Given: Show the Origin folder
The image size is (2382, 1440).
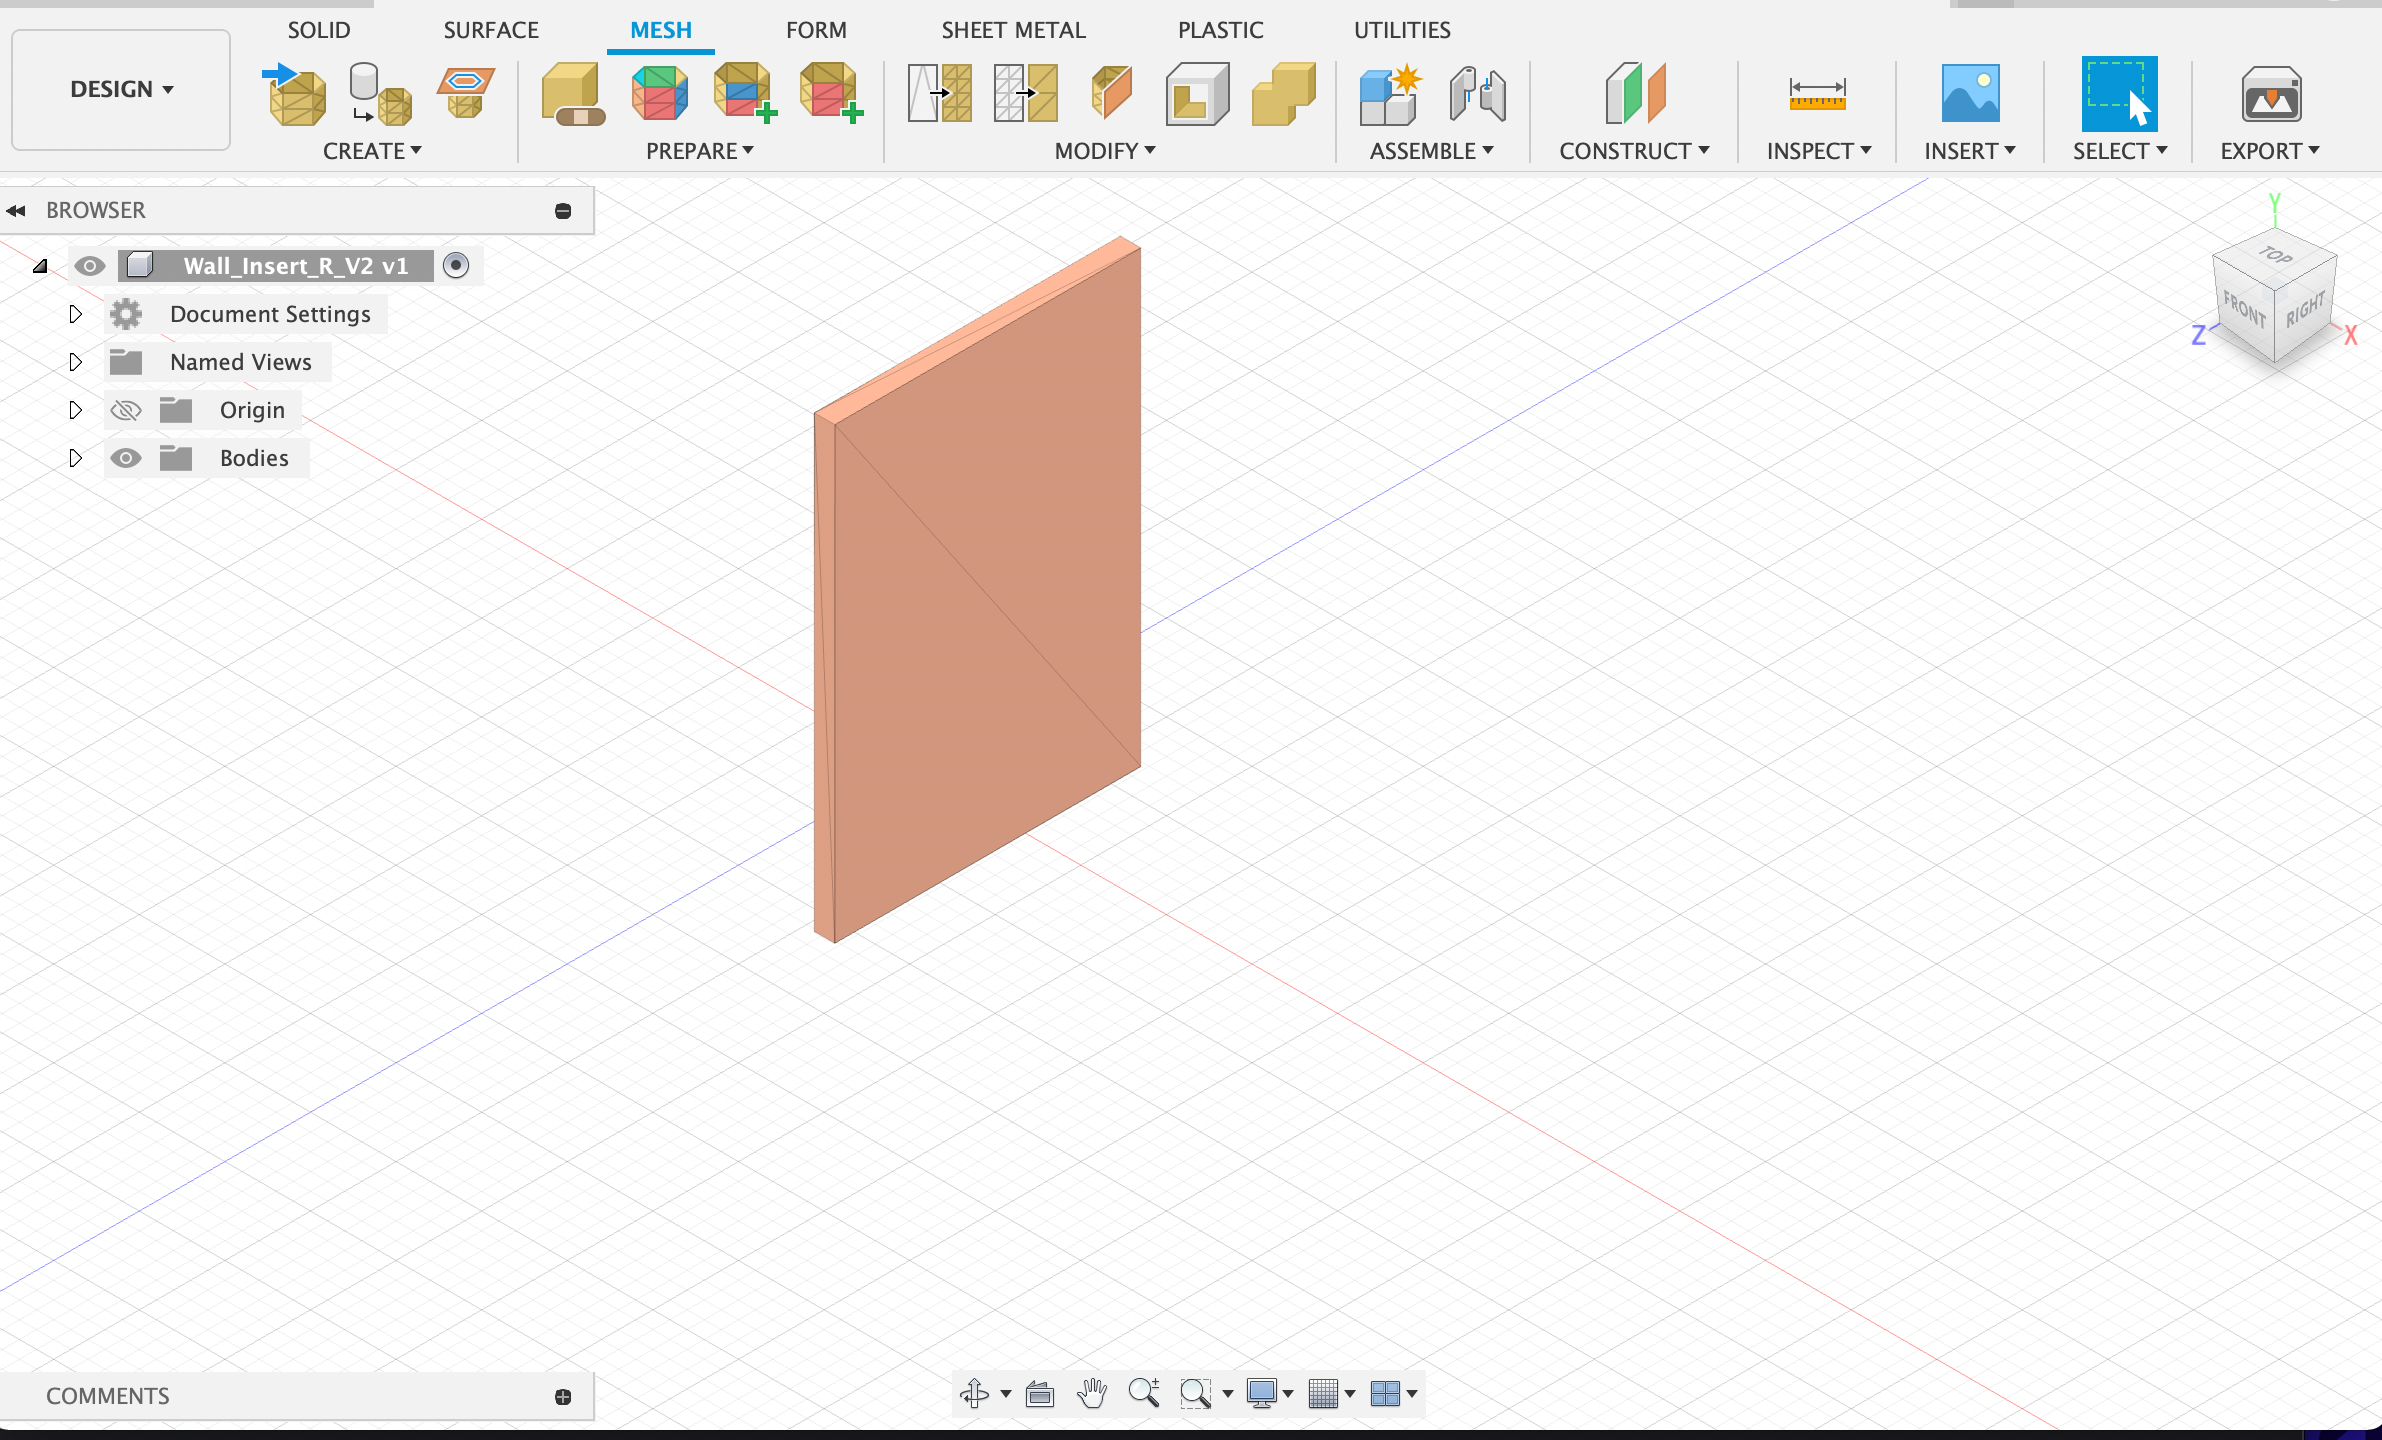Looking at the screenshot, I should 126,409.
